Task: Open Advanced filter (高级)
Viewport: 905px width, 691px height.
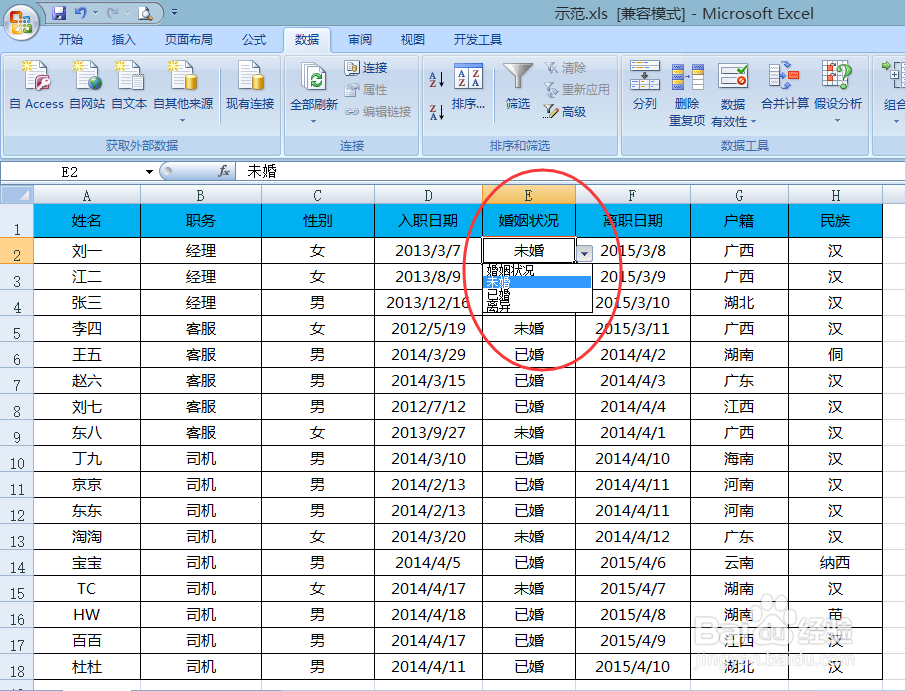Action: coord(565,111)
